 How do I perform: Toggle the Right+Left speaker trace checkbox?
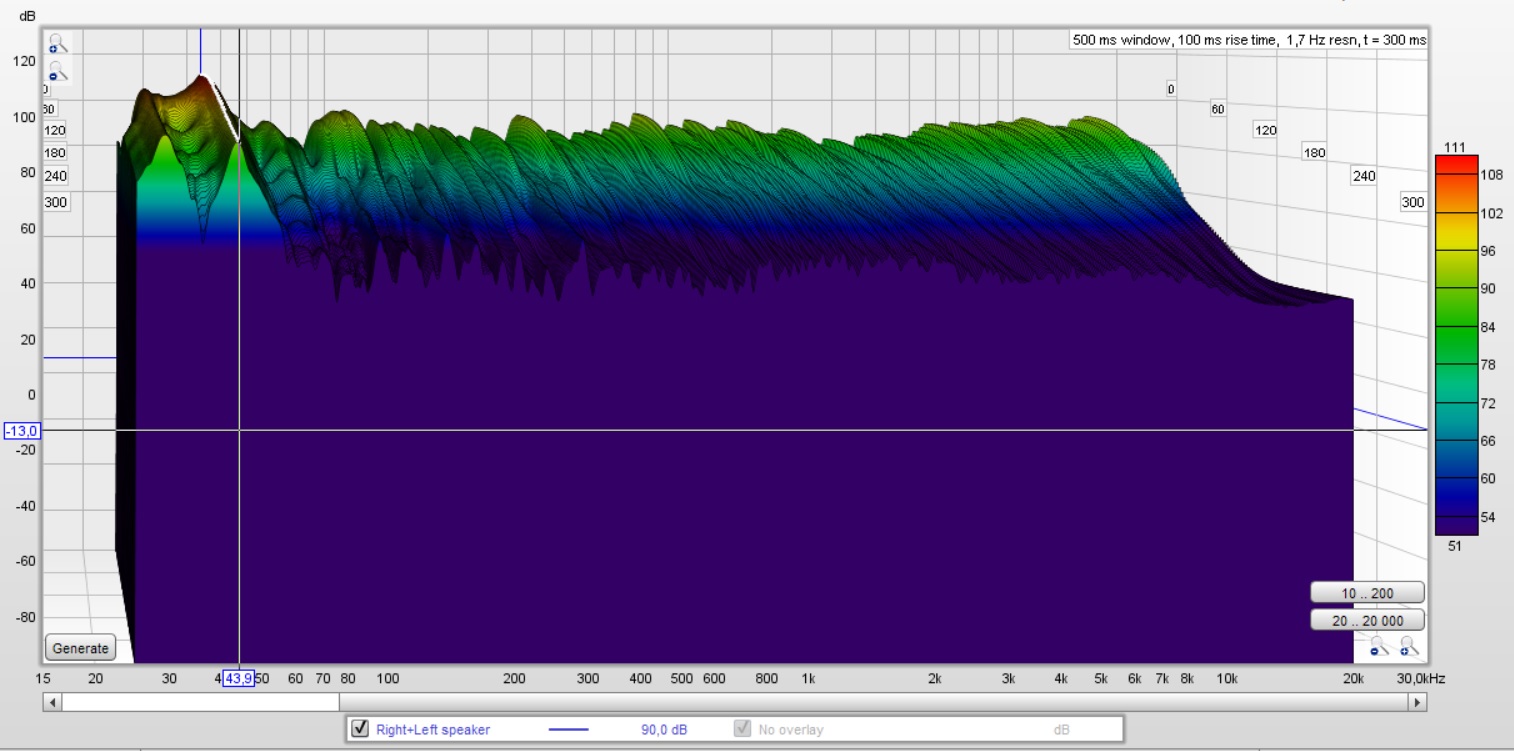(360, 729)
